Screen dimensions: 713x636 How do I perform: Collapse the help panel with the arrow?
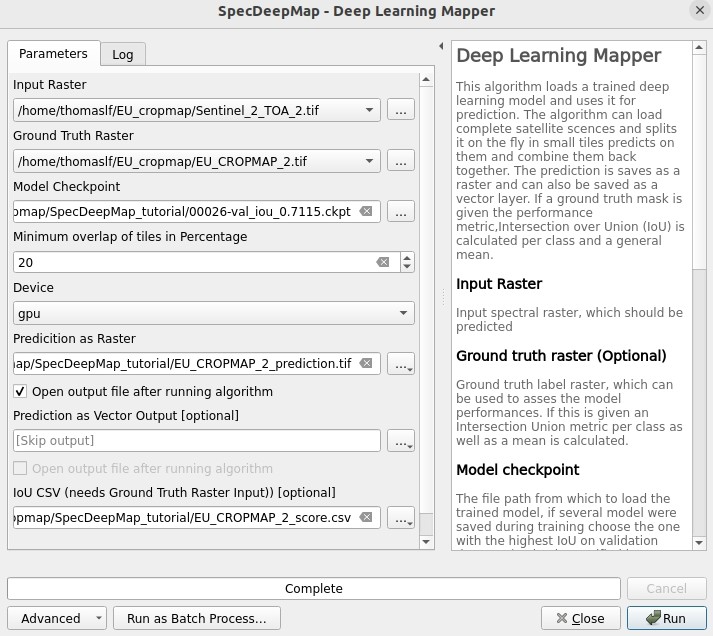coord(441,46)
